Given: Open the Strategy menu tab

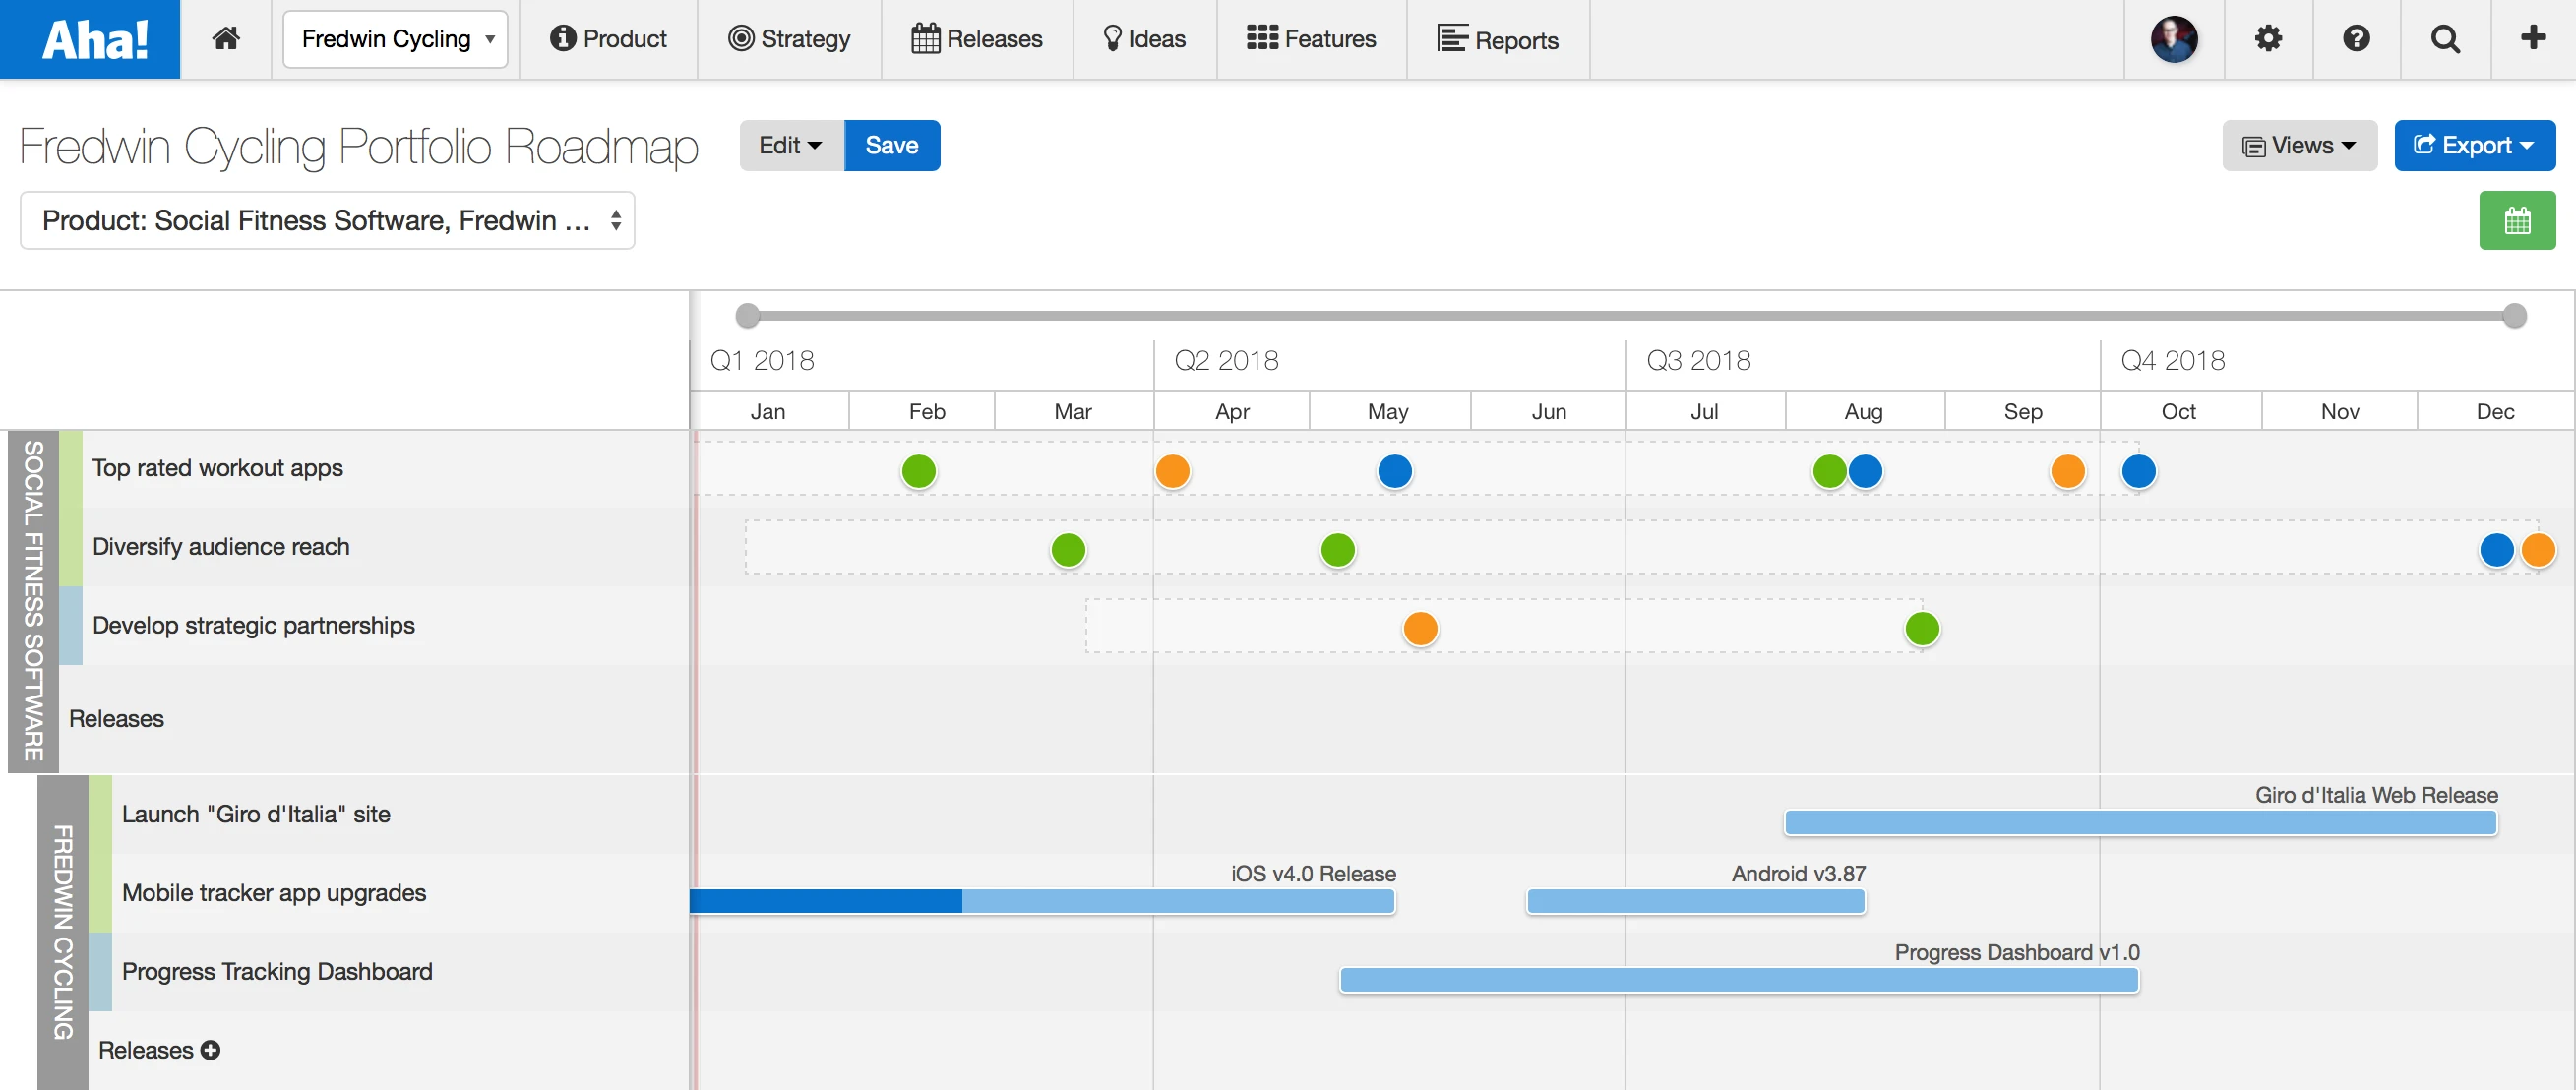Looking at the screenshot, I should 789,39.
